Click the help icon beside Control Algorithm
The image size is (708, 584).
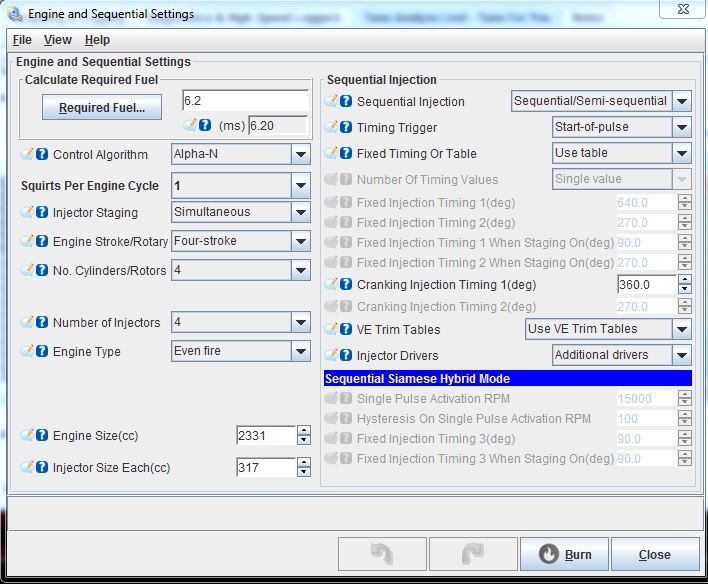click(x=42, y=154)
